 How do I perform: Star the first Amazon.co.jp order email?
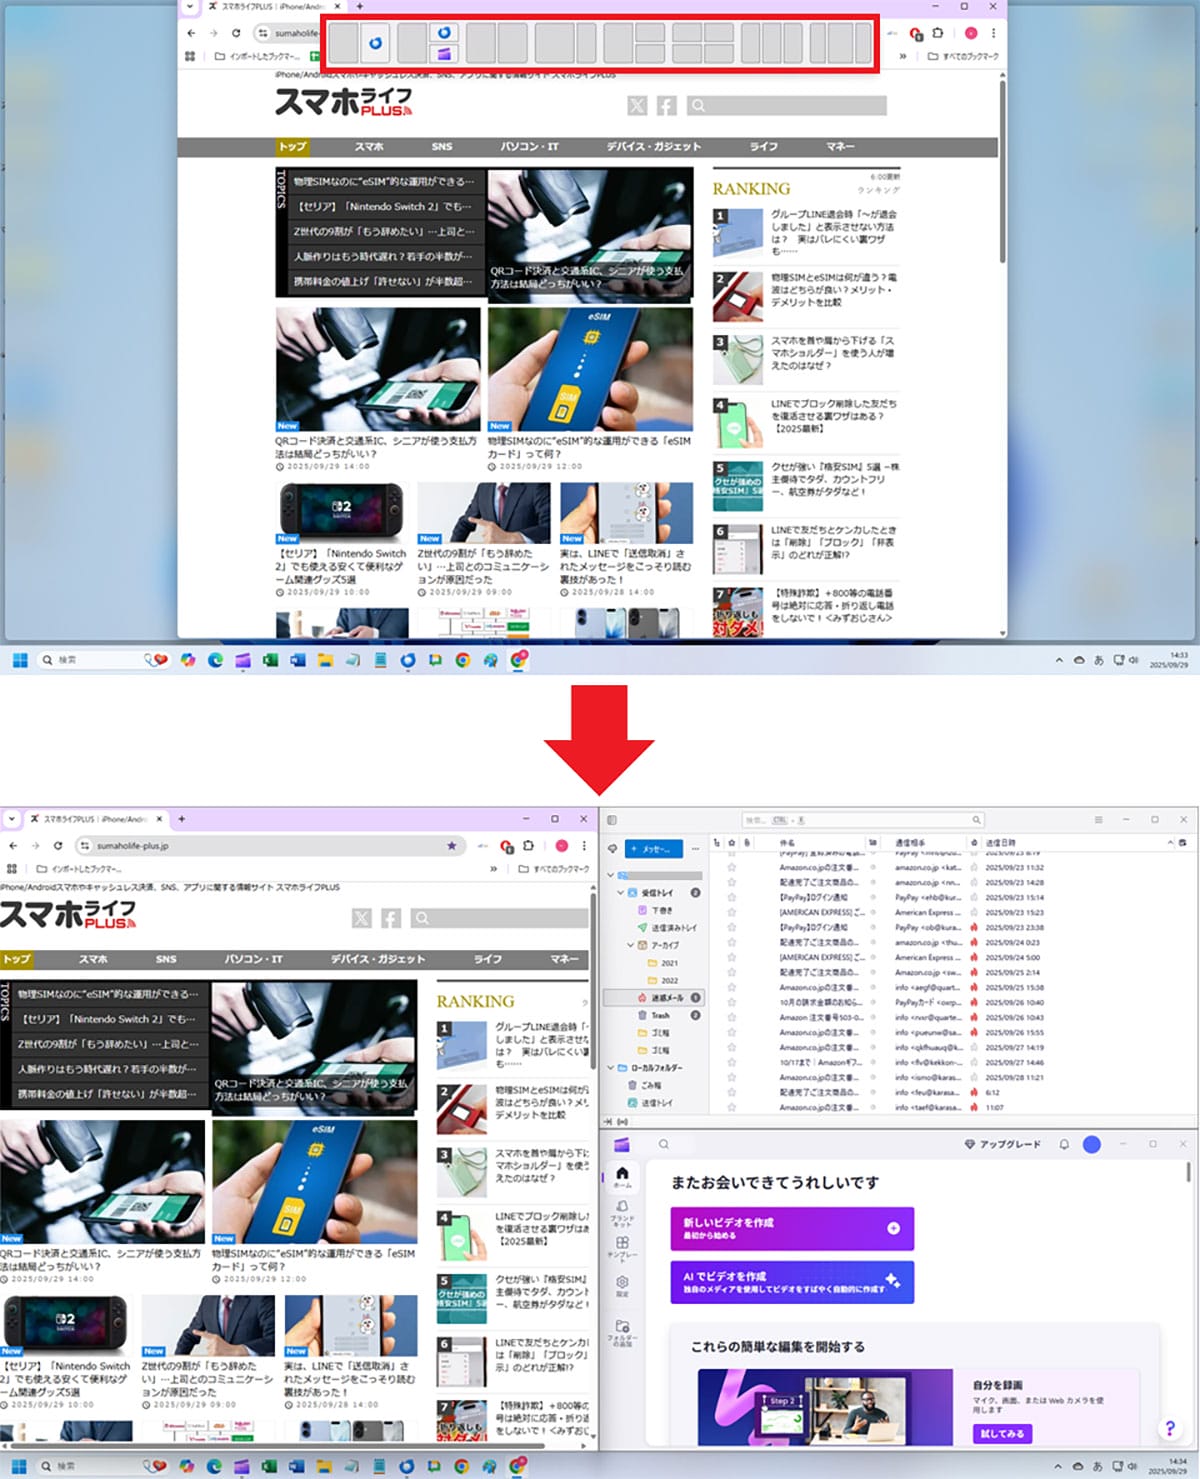(731, 867)
